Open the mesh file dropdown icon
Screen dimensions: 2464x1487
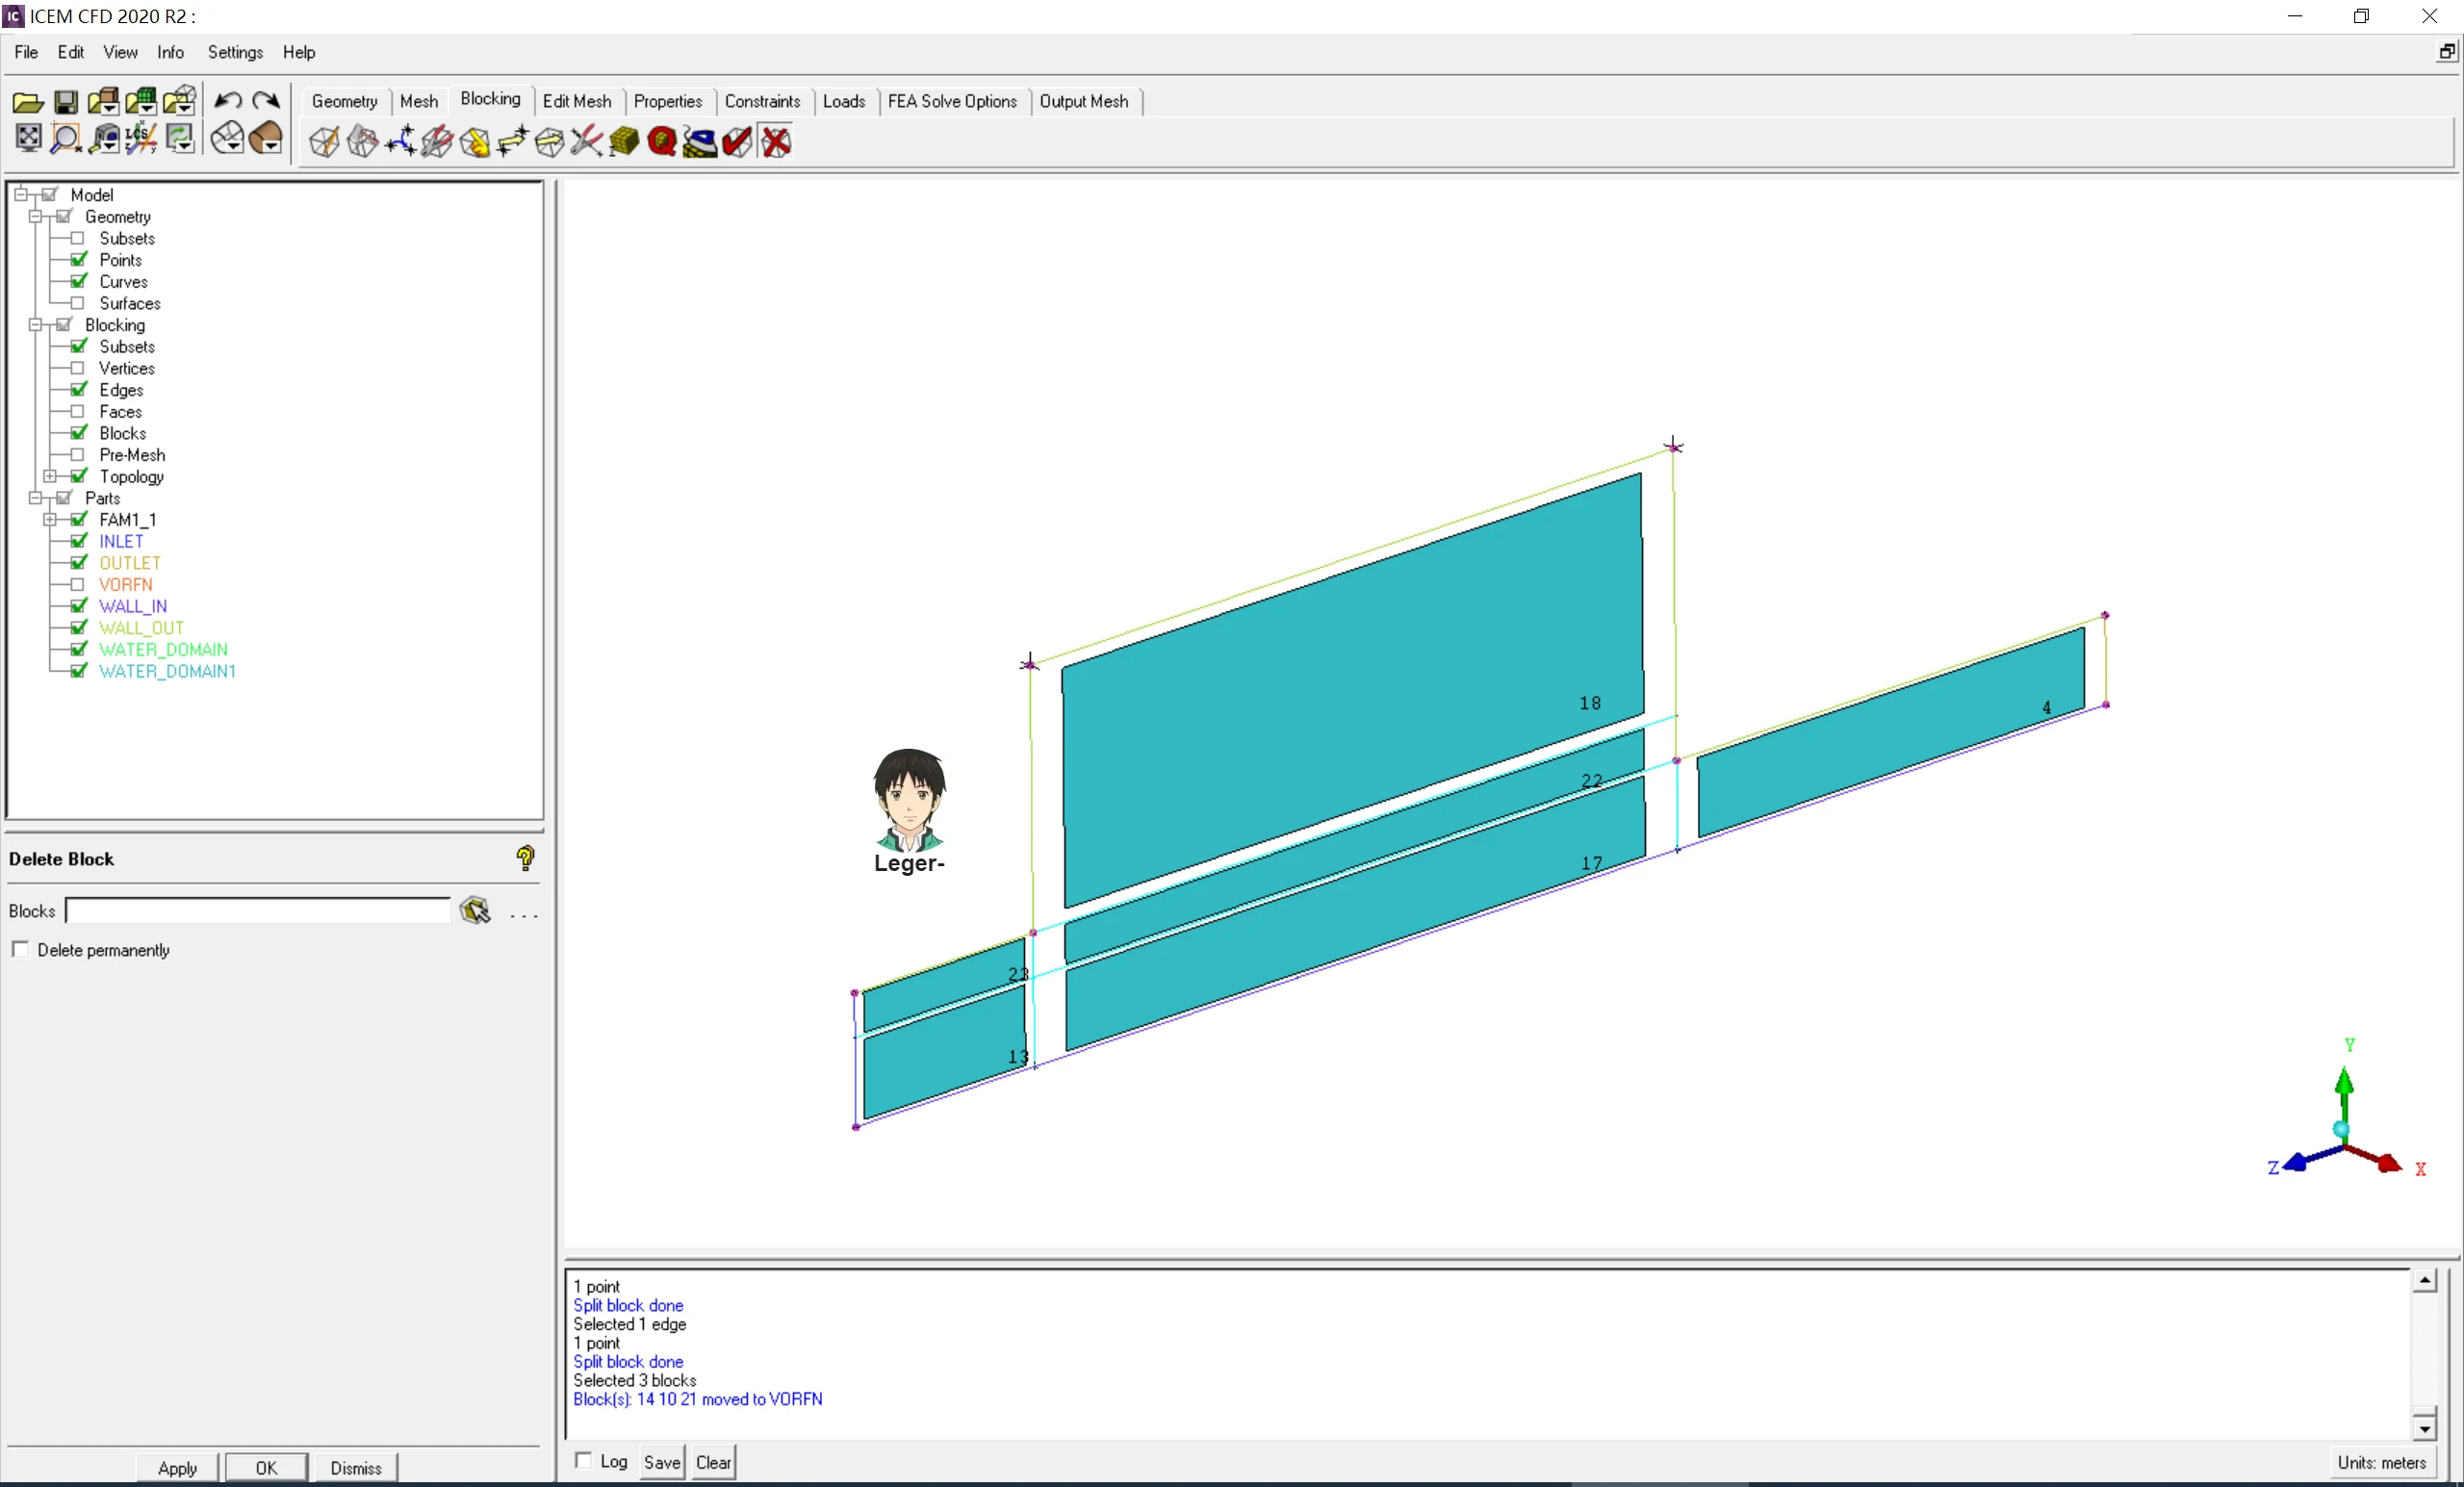click(141, 101)
